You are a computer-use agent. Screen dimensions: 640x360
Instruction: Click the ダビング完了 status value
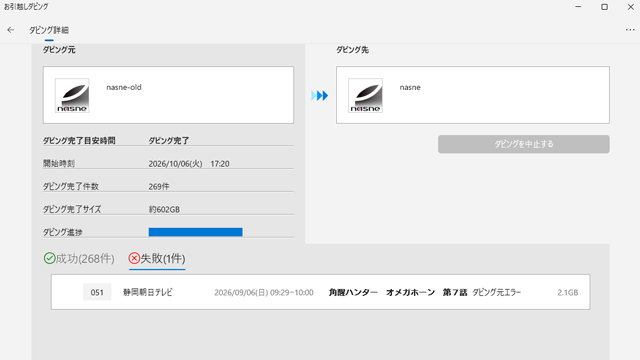click(x=169, y=141)
